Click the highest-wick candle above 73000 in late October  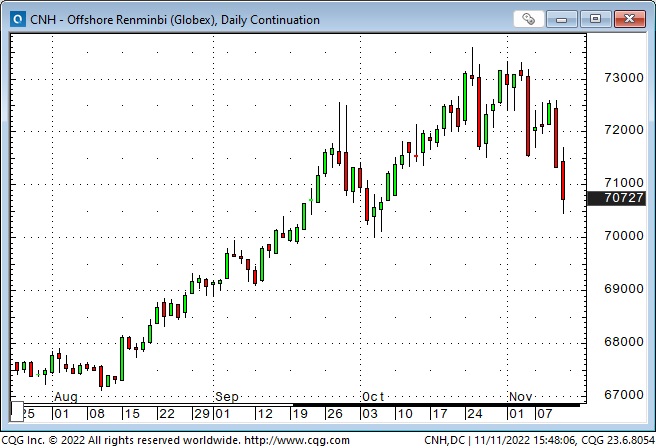[x=472, y=67]
